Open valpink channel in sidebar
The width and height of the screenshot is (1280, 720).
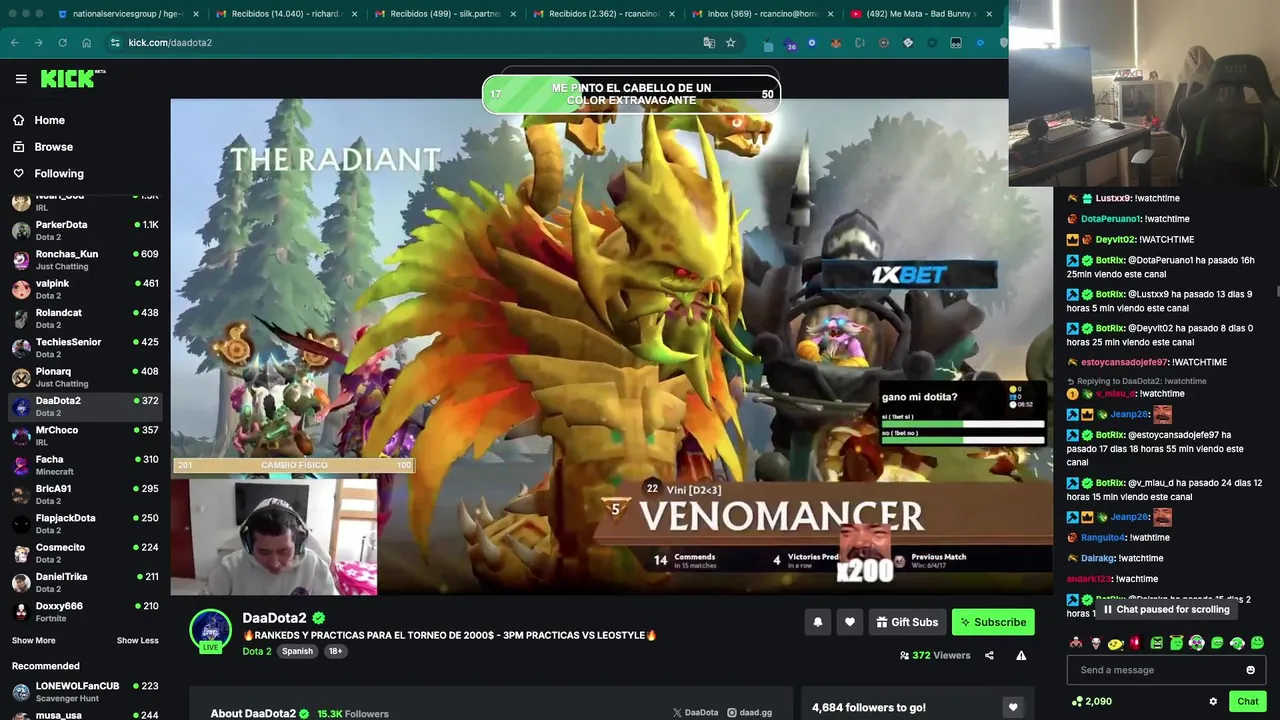85,289
